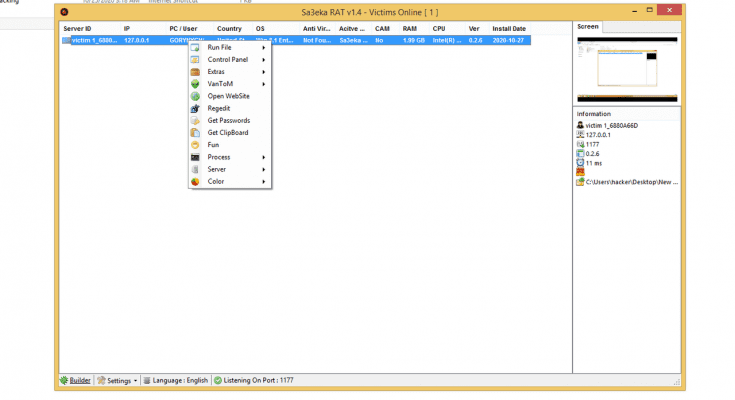Expand the Color submenu
The width and height of the screenshot is (735, 400).
[x=264, y=182]
